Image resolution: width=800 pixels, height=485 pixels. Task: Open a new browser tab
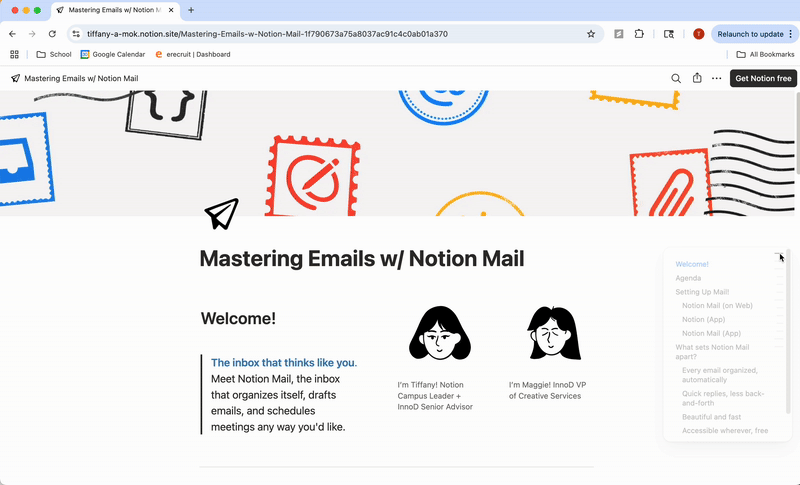(191, 10)
